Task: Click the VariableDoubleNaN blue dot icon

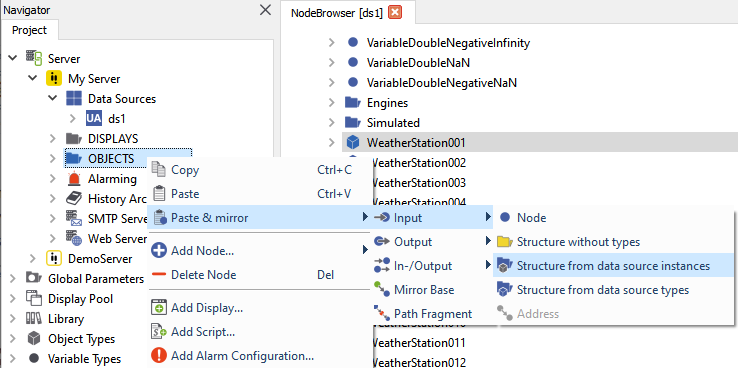Action: tap(353, 62)
